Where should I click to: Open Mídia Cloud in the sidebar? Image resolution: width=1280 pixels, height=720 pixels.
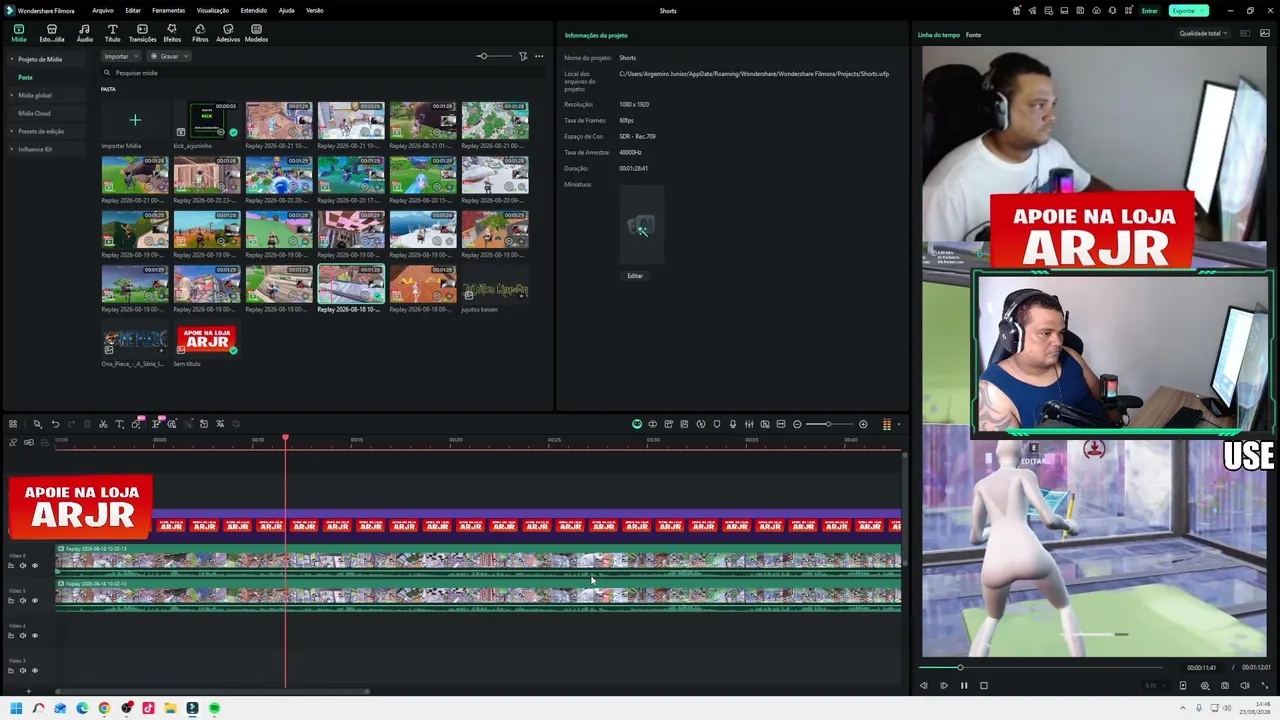pyautogui.click(x=34, y=113)
